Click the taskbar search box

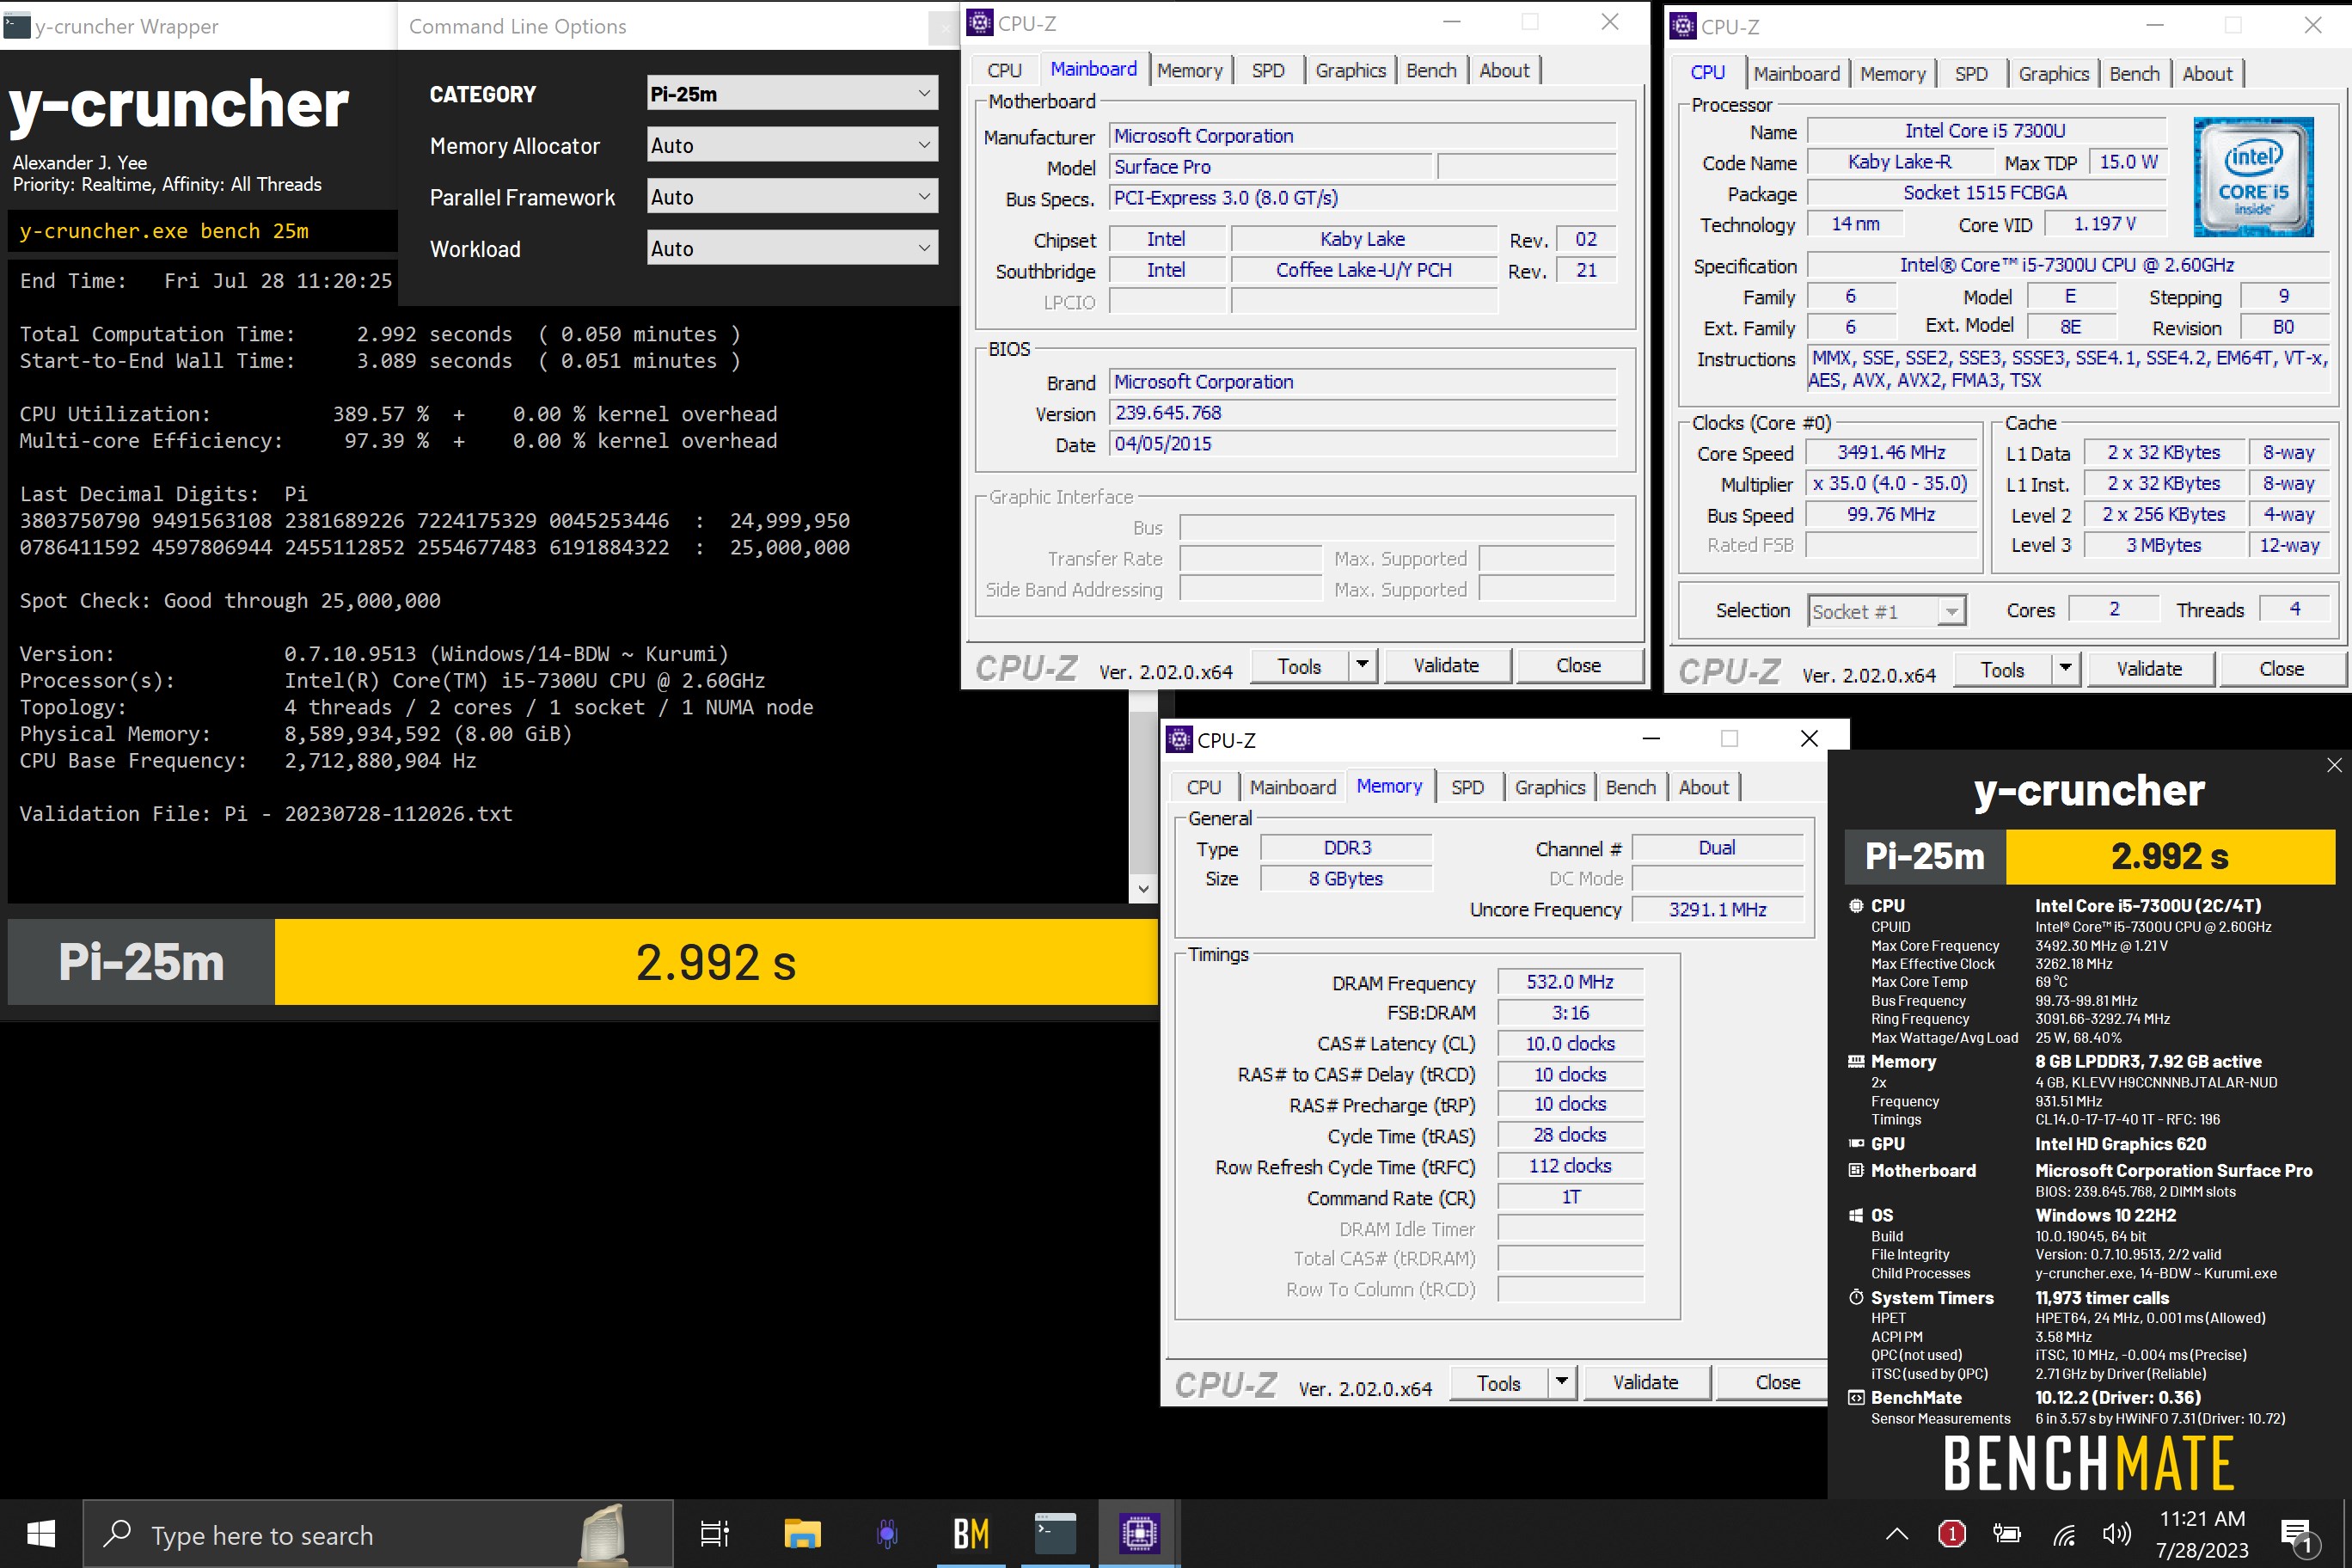coord(378,1533)
